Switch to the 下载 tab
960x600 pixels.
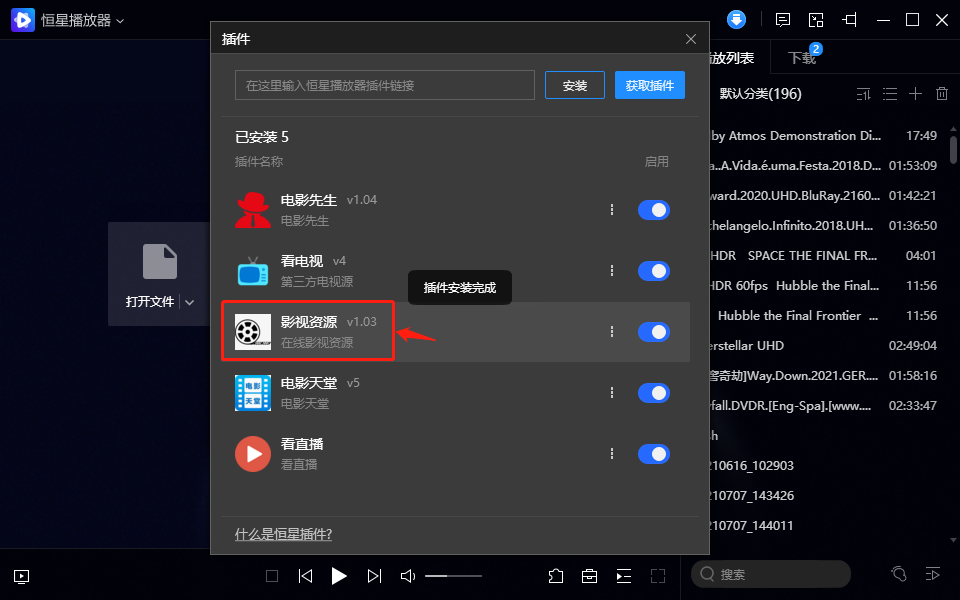click(x=802, y=58)
